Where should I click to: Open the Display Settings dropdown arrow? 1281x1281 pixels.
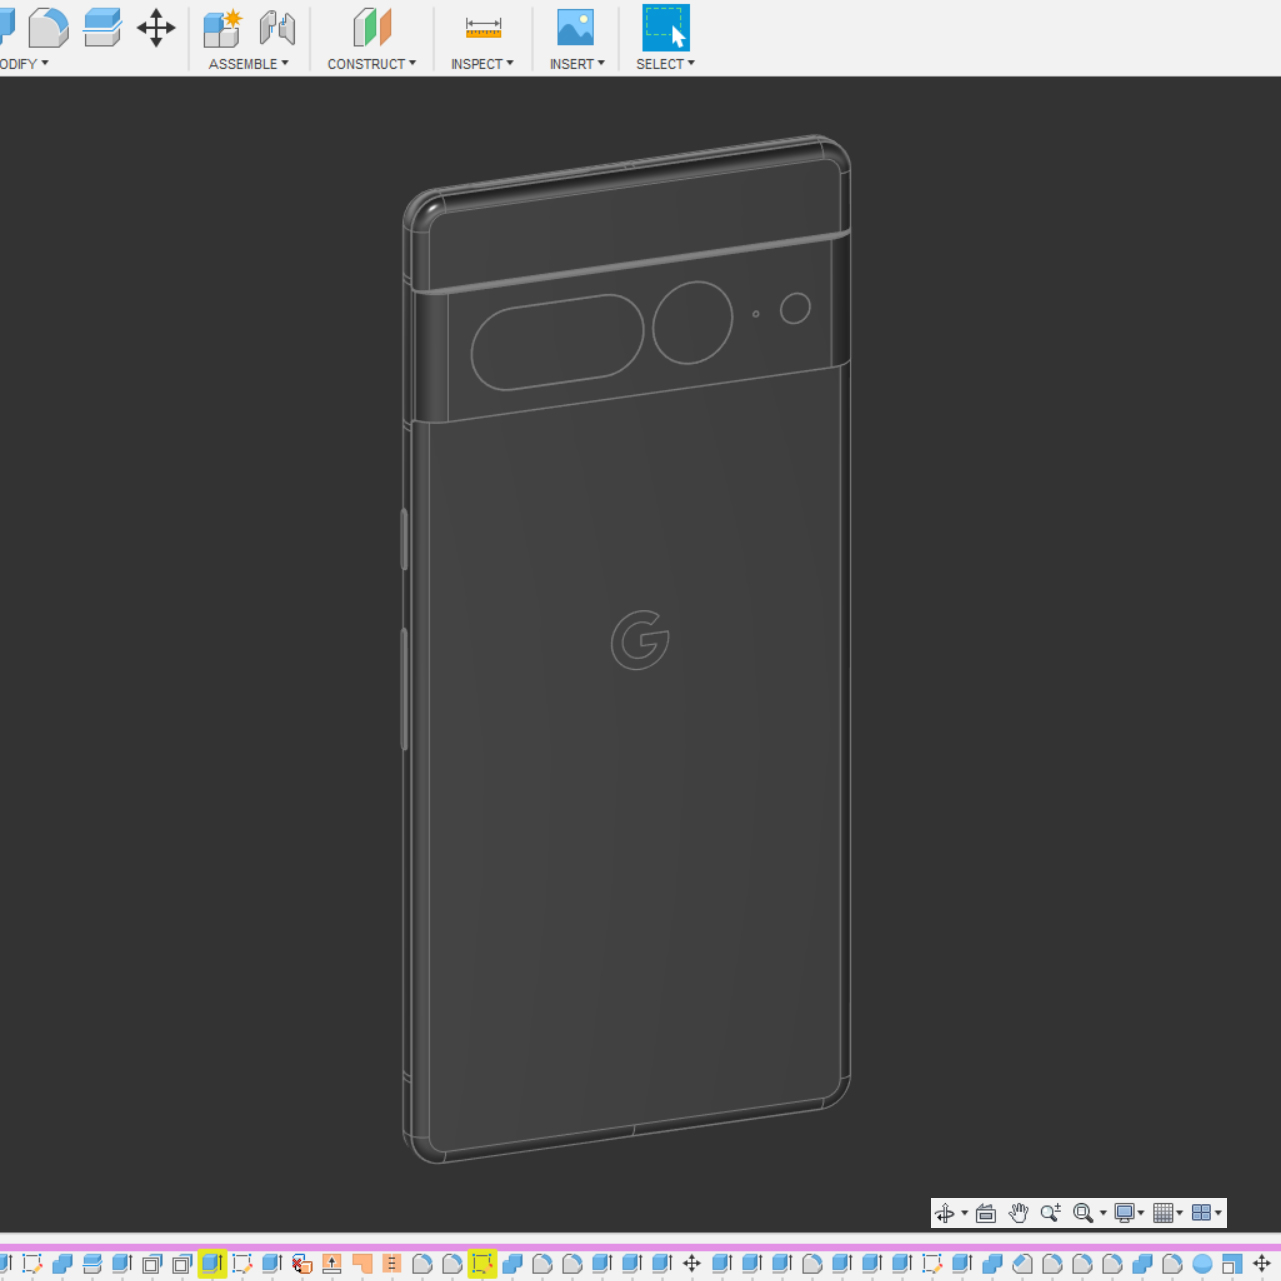click(x=1141, y=1213)
